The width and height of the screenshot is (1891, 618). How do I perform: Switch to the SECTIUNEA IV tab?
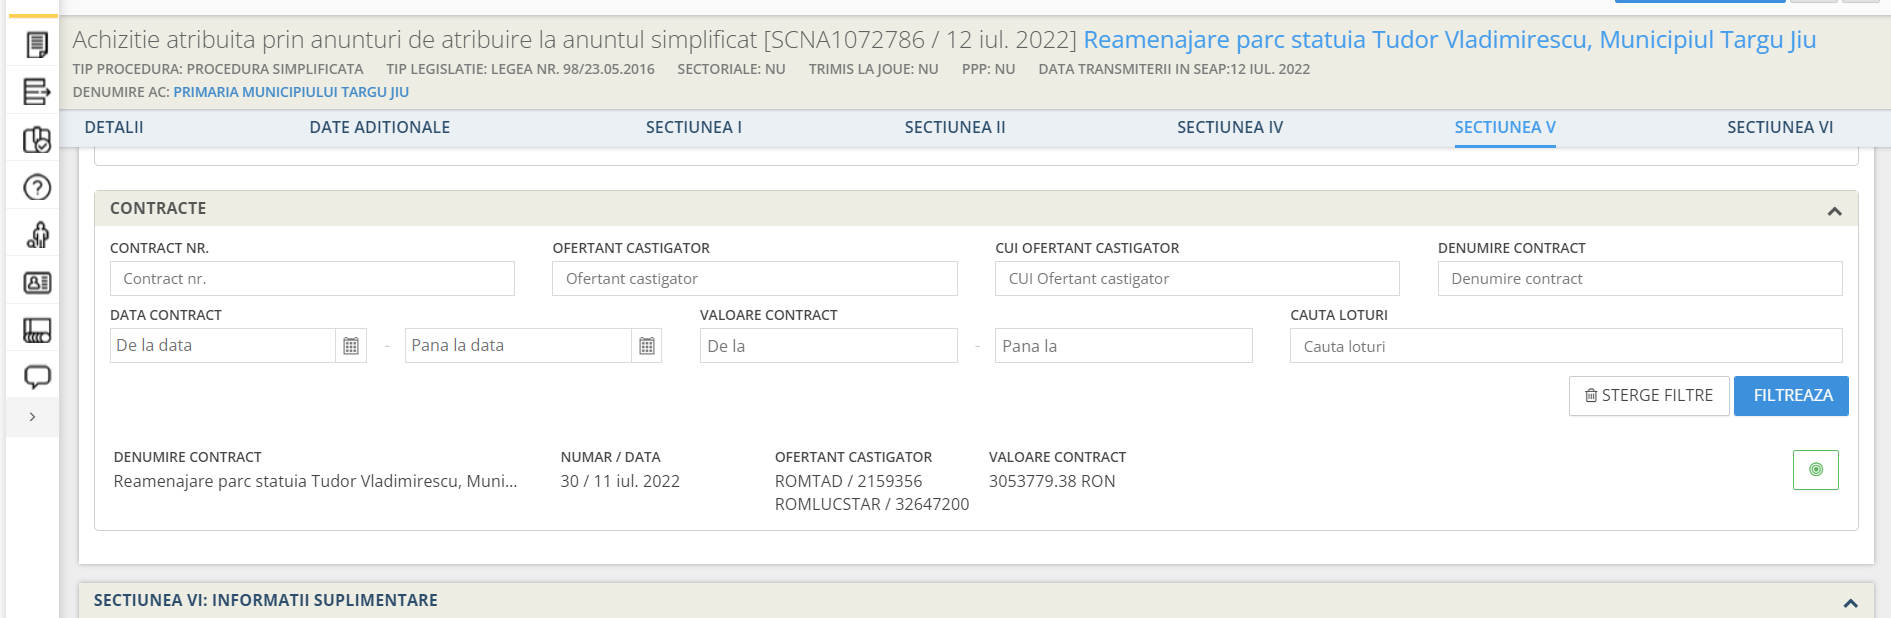pyautogui.click(x=1229, y=127)
